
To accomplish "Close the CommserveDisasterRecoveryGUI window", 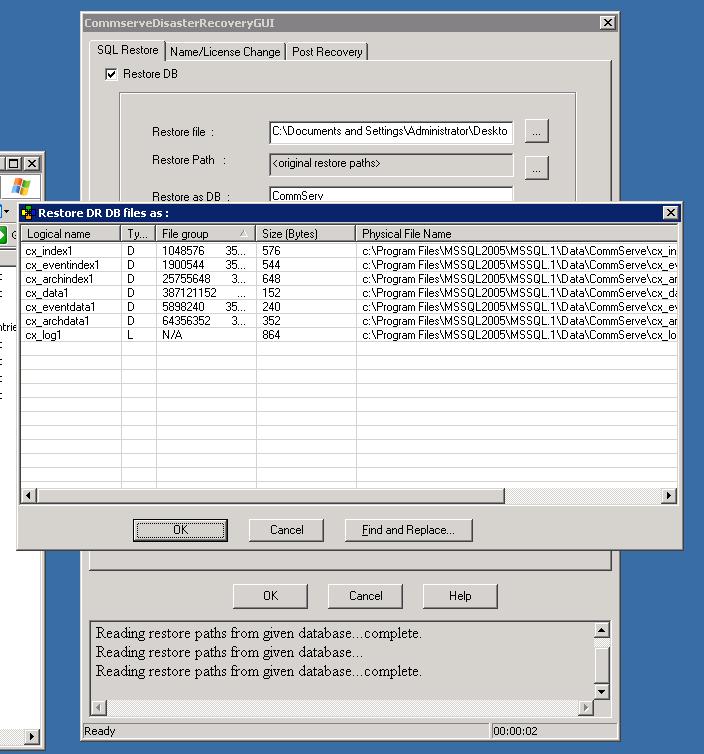I will (608, 23).
